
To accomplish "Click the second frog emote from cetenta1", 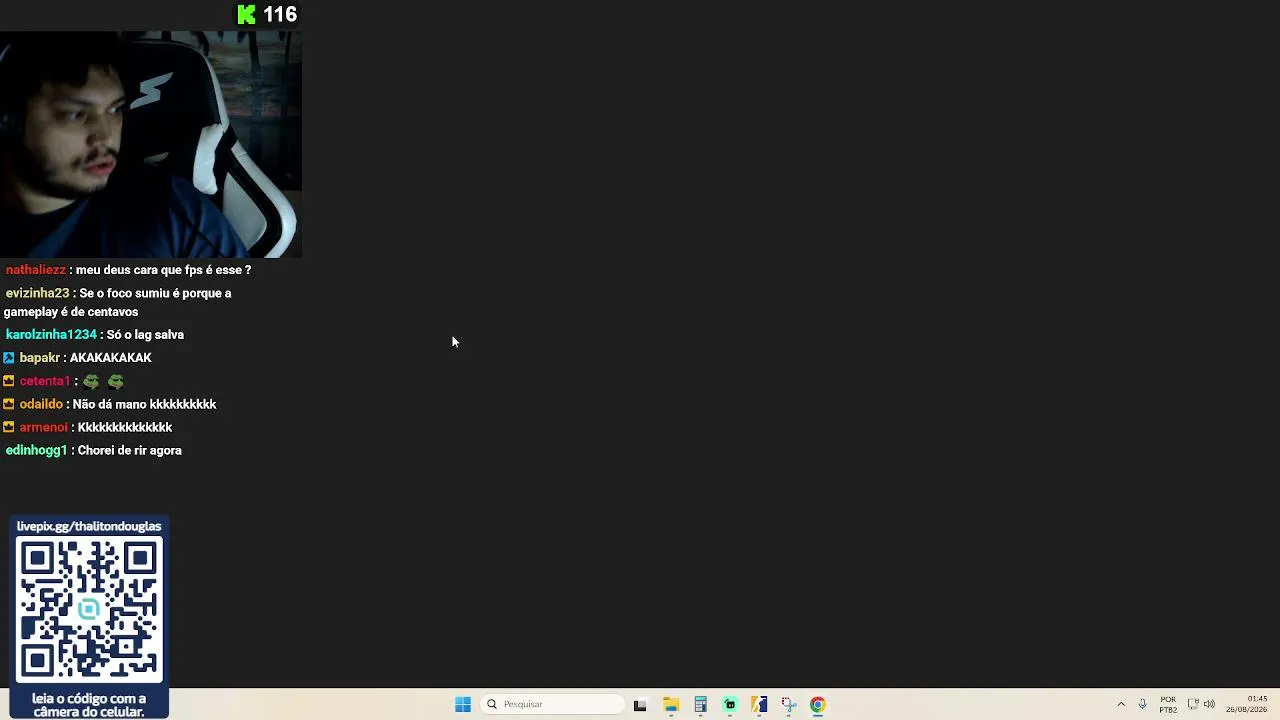I will (115, 381).
